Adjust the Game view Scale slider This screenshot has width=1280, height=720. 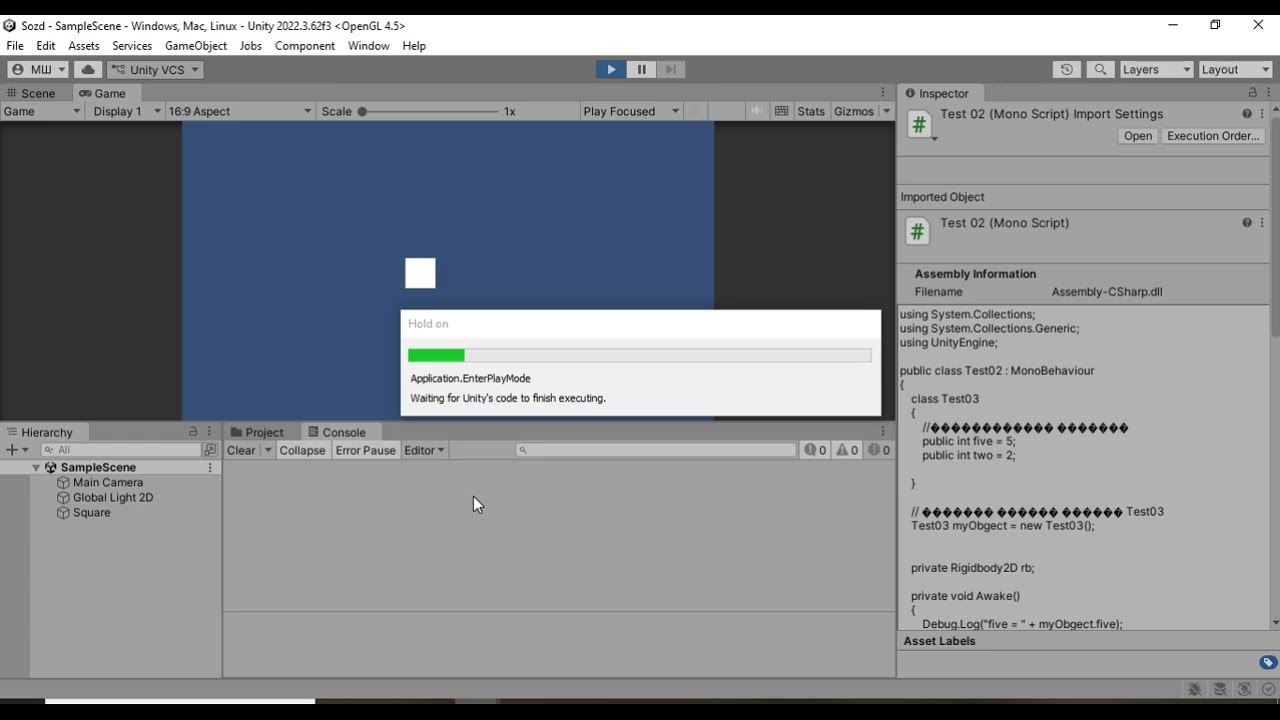[x=430, y=111]
